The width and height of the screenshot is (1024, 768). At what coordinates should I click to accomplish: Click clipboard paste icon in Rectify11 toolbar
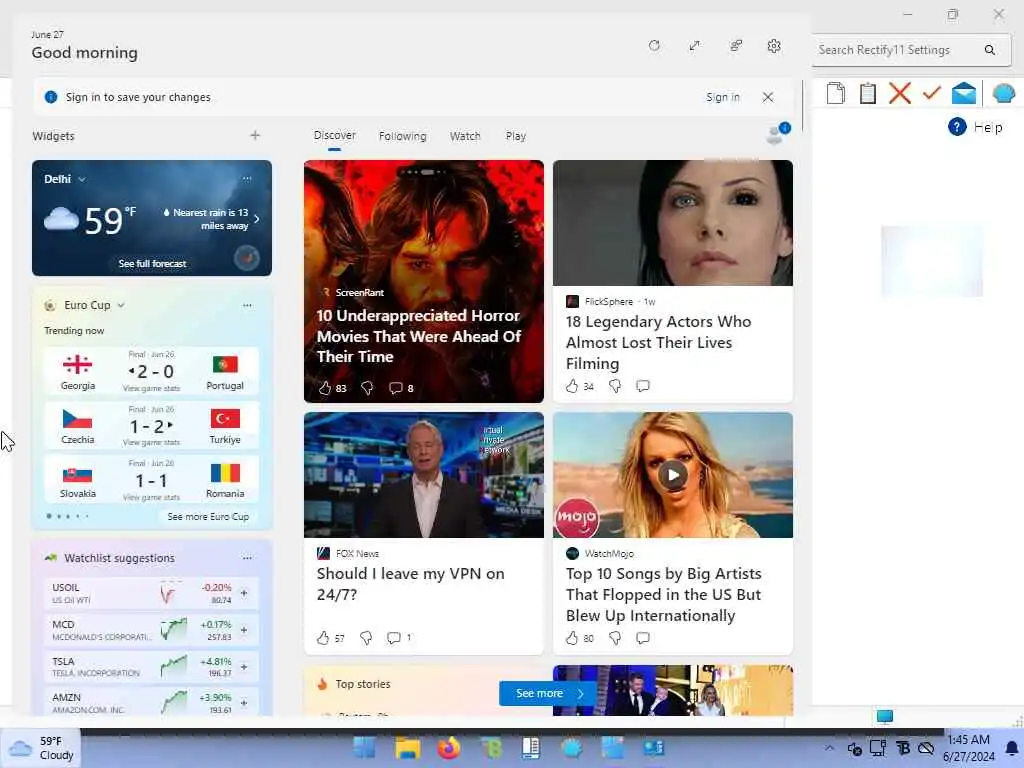pyautogui.click(x=867, y=93)
